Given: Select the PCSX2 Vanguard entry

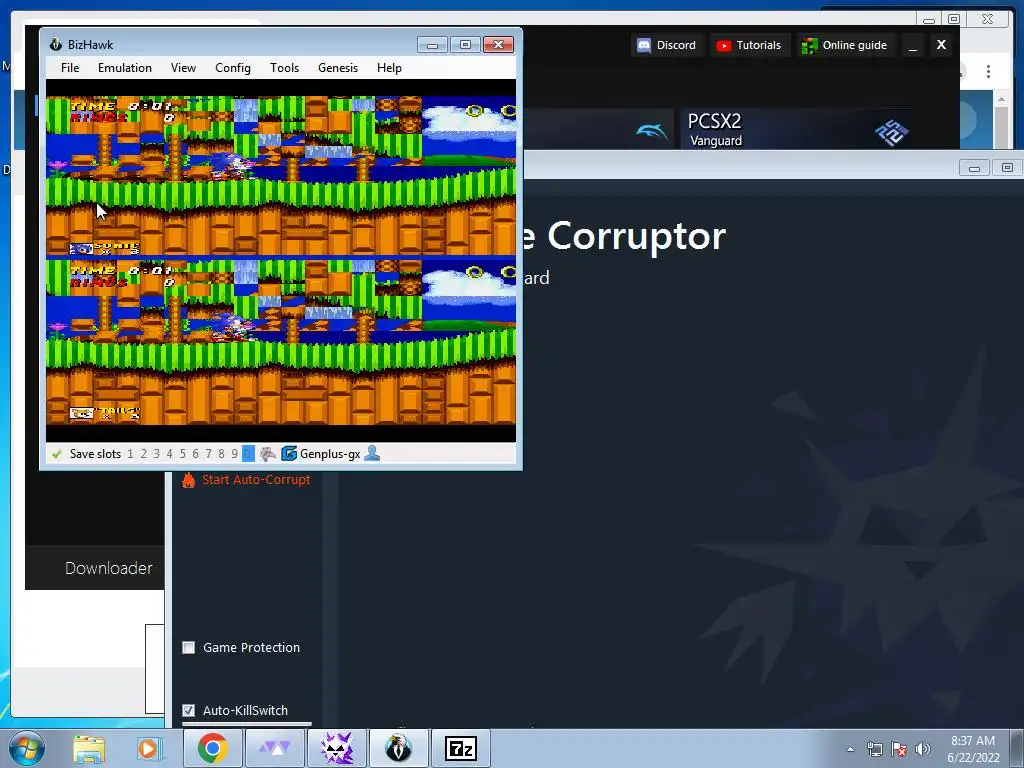Looking at the screenshot, I should 797,129.
